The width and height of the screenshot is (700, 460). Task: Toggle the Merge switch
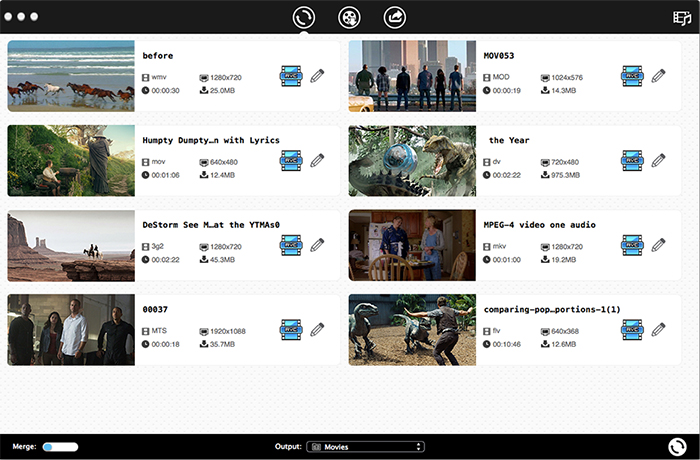tap(60, 446)
